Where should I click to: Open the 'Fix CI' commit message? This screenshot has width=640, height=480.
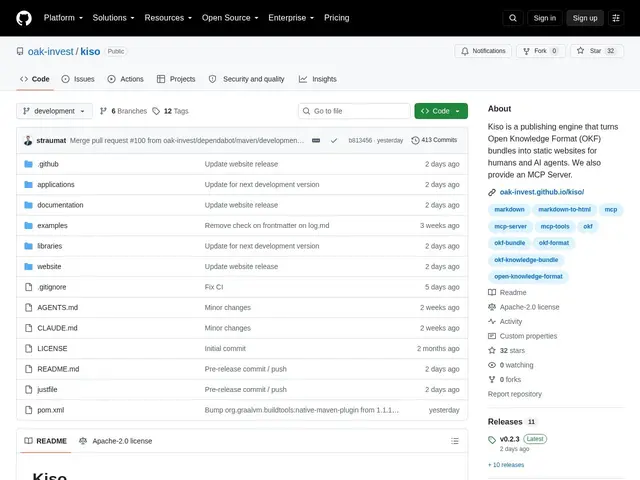pos(214,287)
